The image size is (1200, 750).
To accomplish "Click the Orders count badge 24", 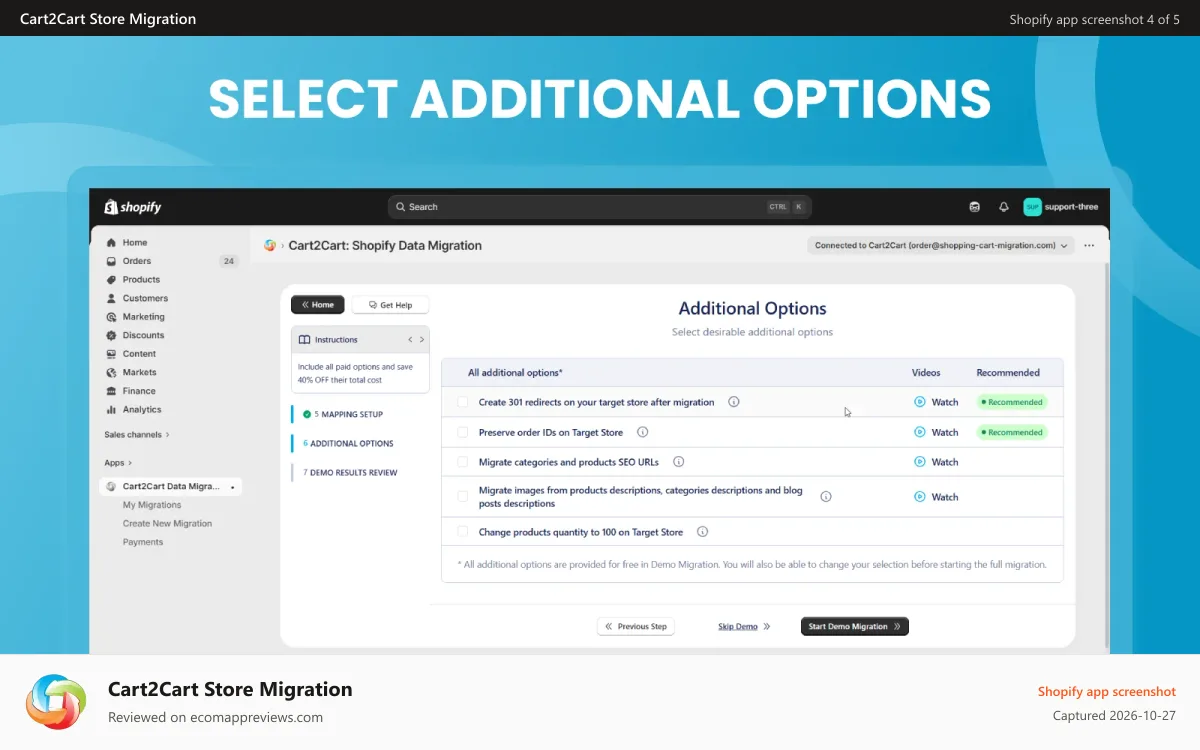I will pos(229,261).
